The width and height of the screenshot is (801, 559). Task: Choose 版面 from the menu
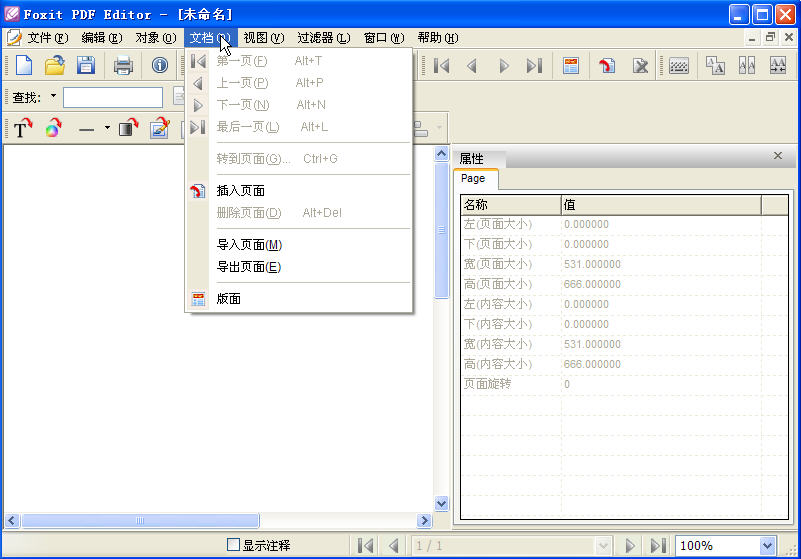pyautogui.click(x=299, y=299)
